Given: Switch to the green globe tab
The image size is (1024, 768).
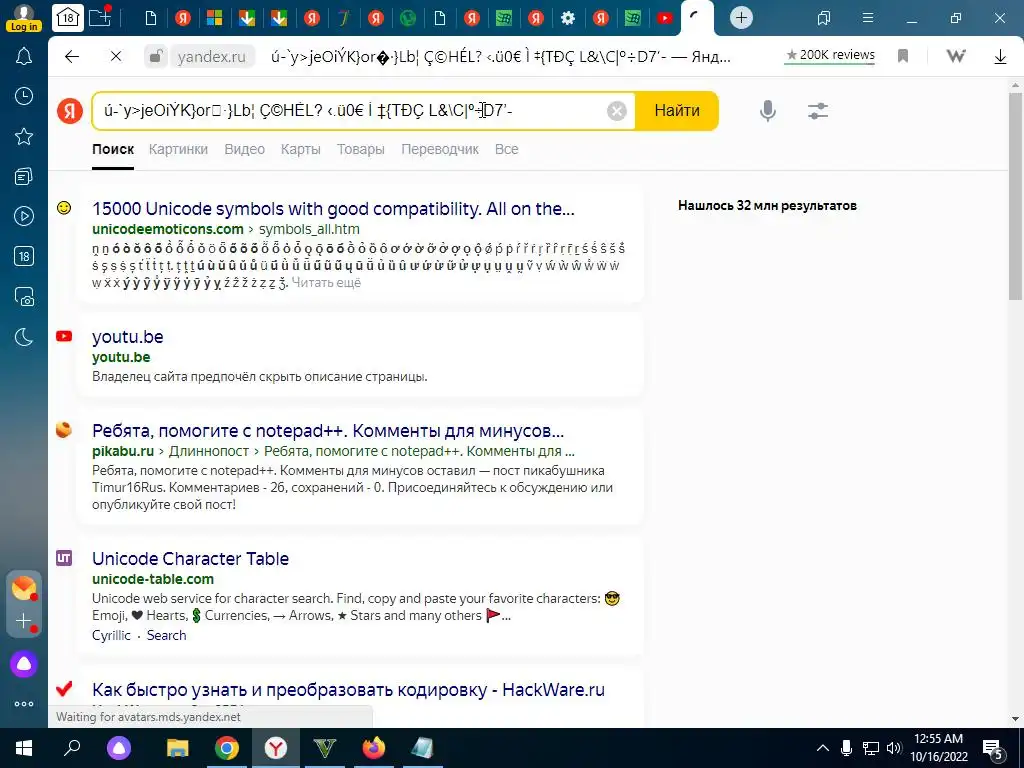Looking at the screenshot, I should pyautogui.click(x=408, y=18).
